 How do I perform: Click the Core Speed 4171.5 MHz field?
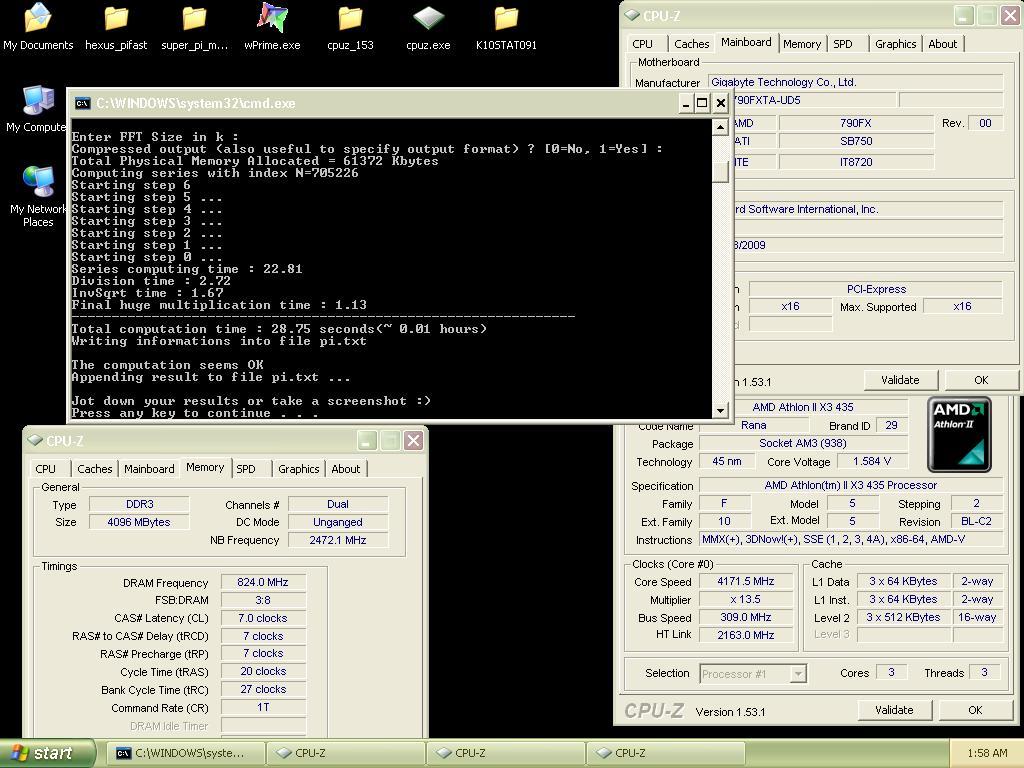pos(746,581)
